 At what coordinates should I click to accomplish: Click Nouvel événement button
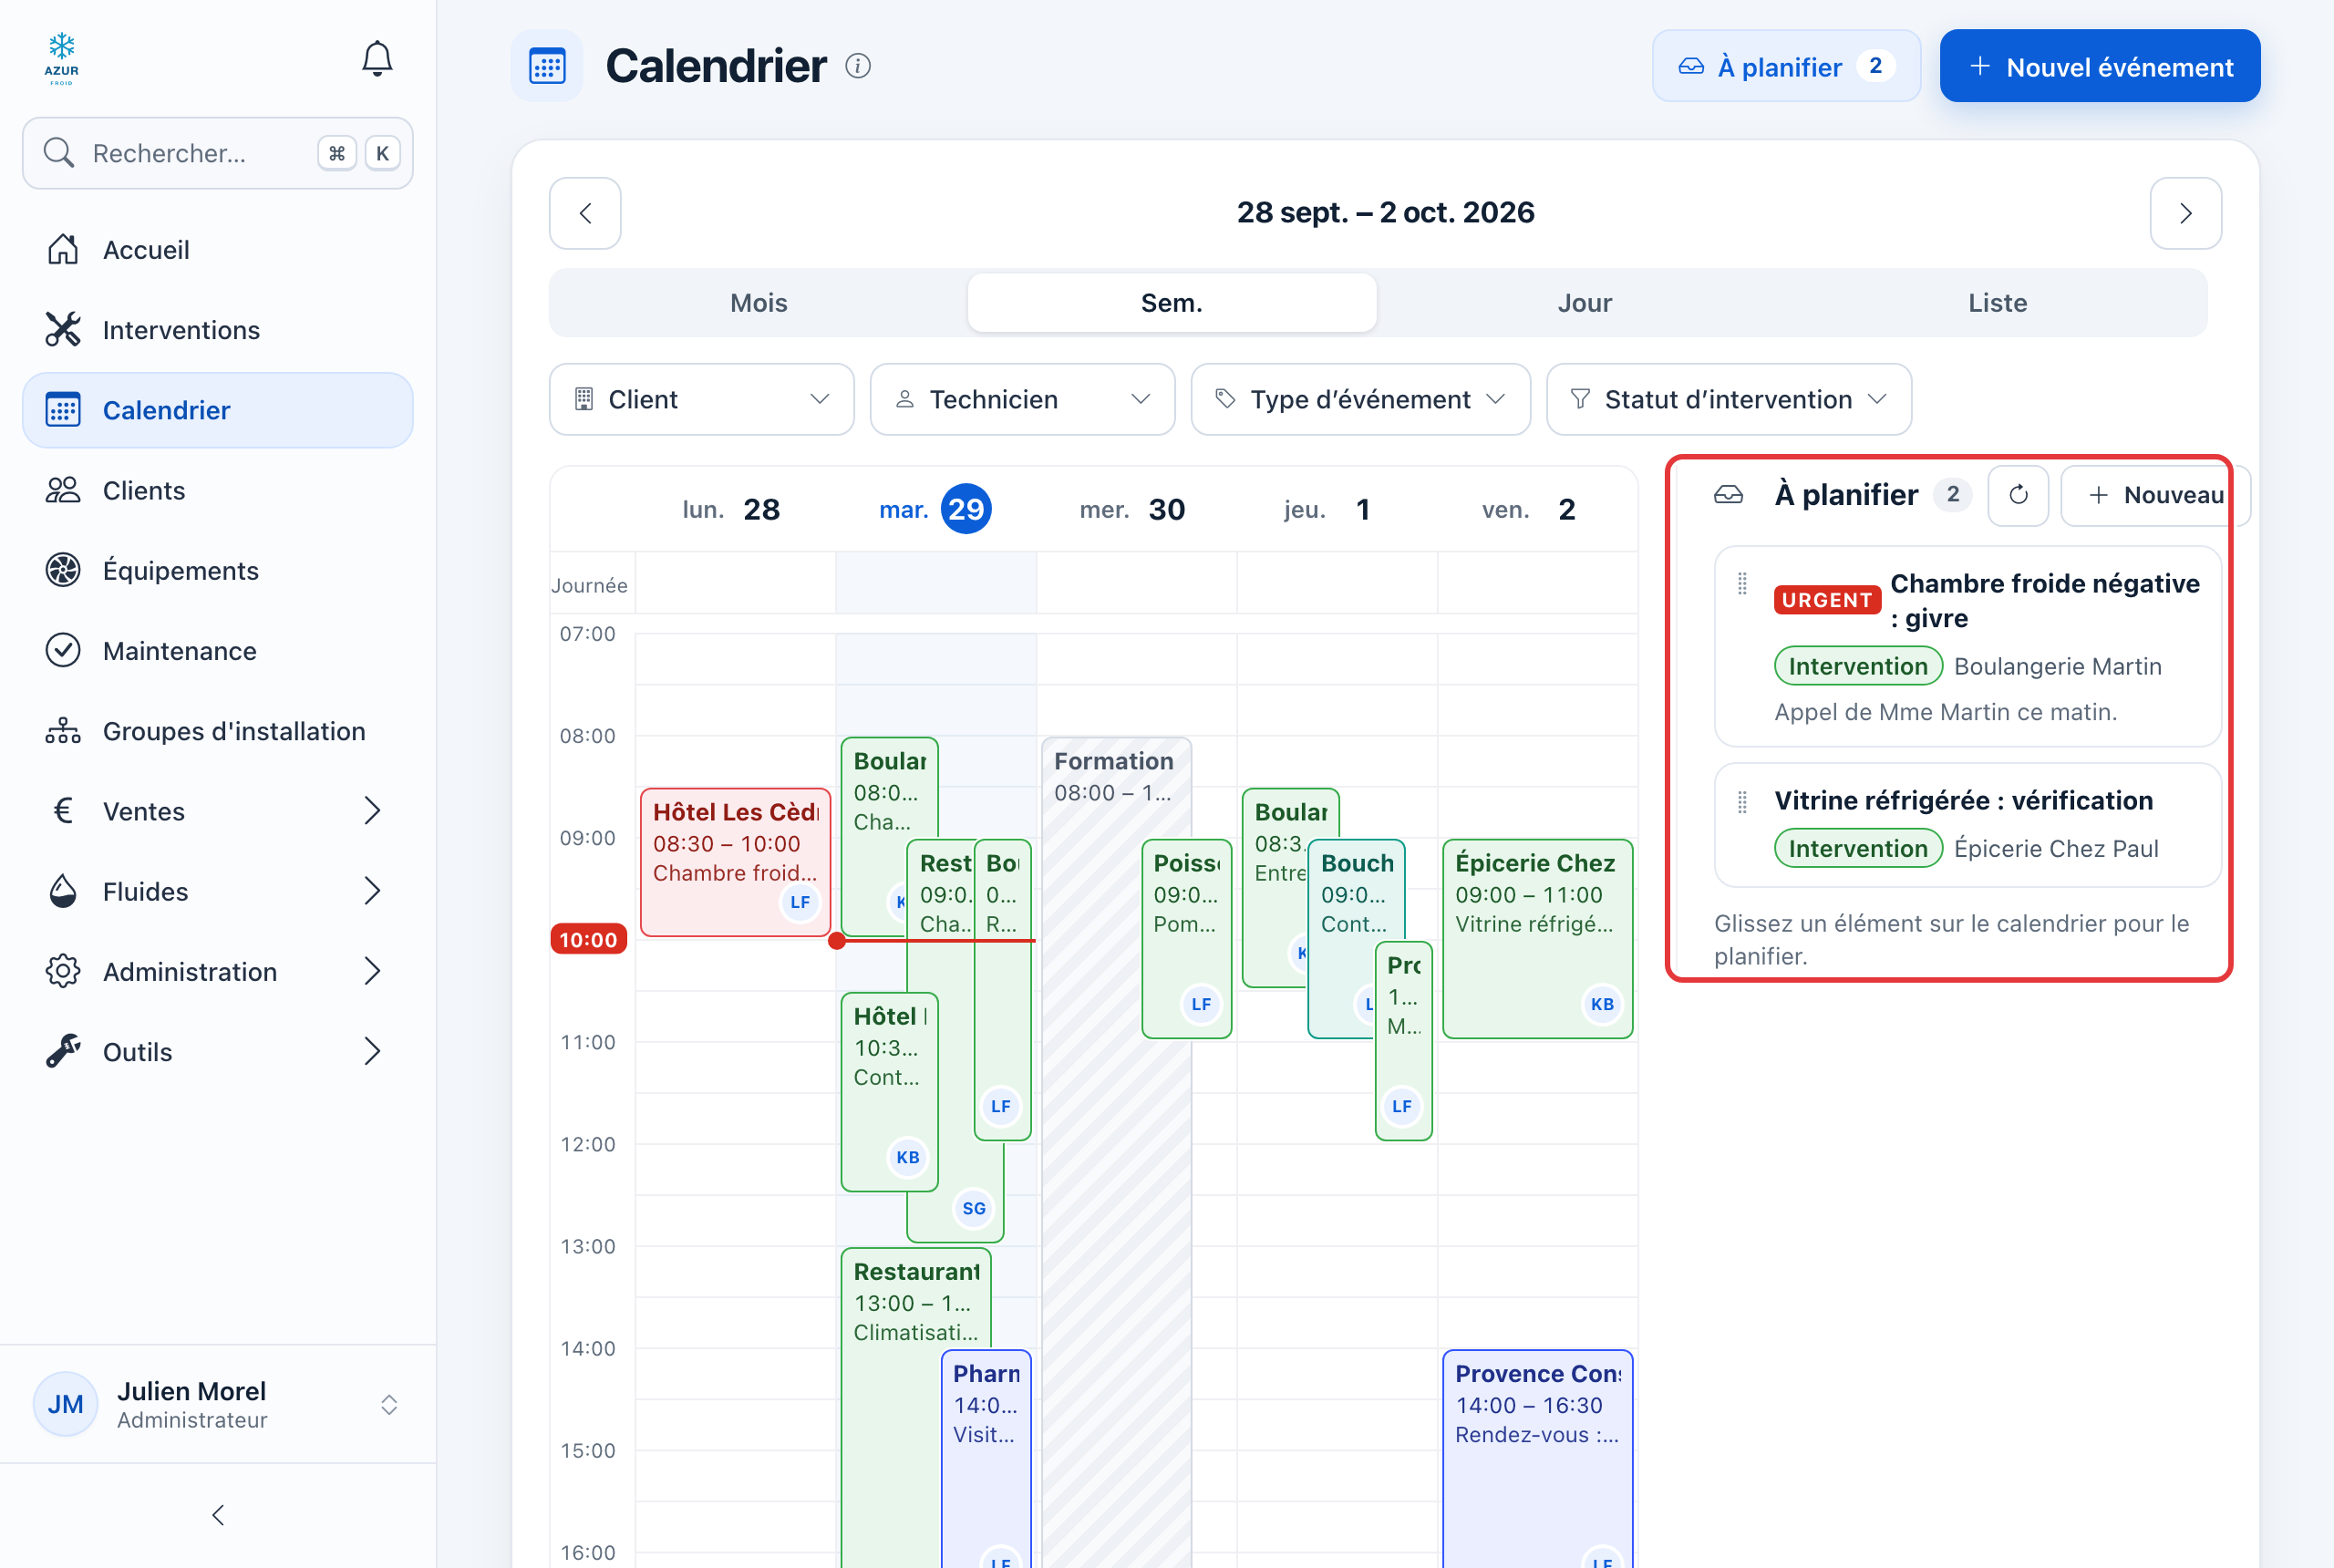(x=2099, y=66)
